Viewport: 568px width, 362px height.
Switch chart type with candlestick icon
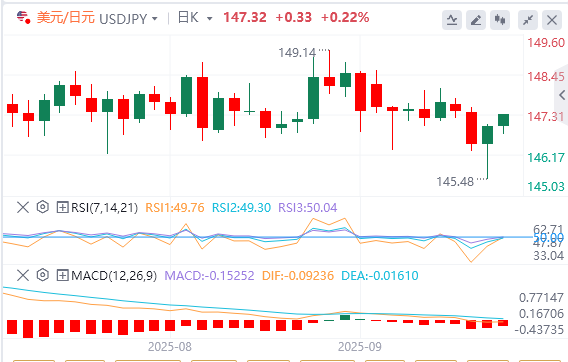(500, 20)
